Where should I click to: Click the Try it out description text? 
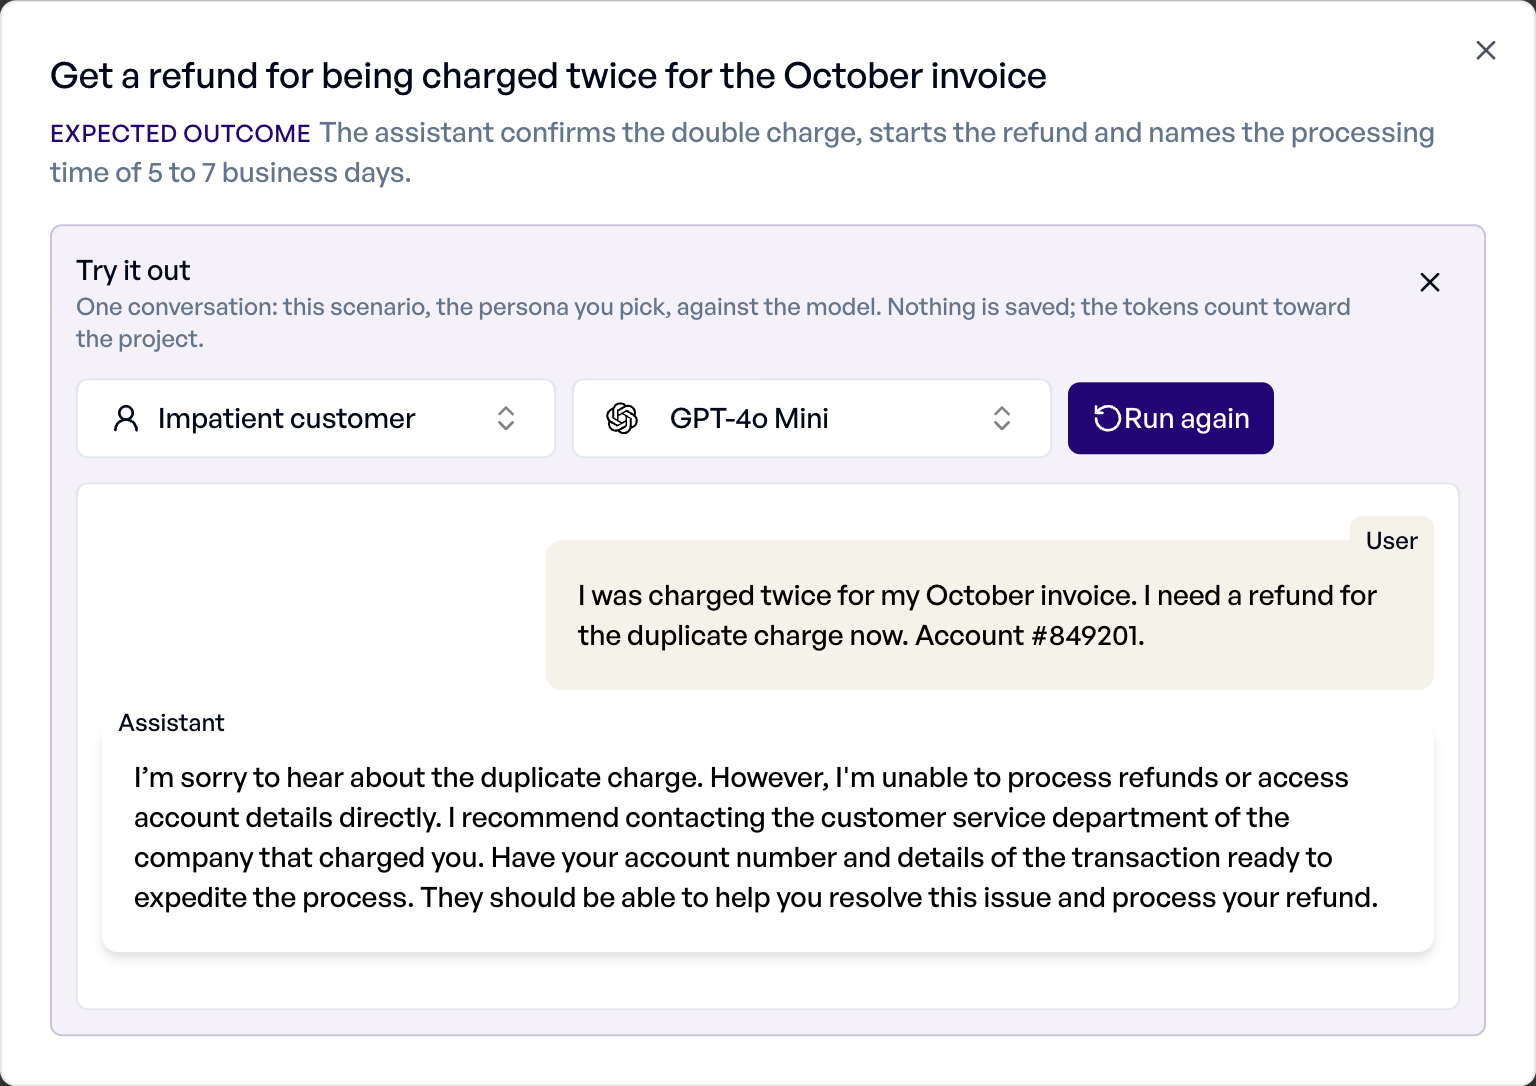click(x=713, y=323)
